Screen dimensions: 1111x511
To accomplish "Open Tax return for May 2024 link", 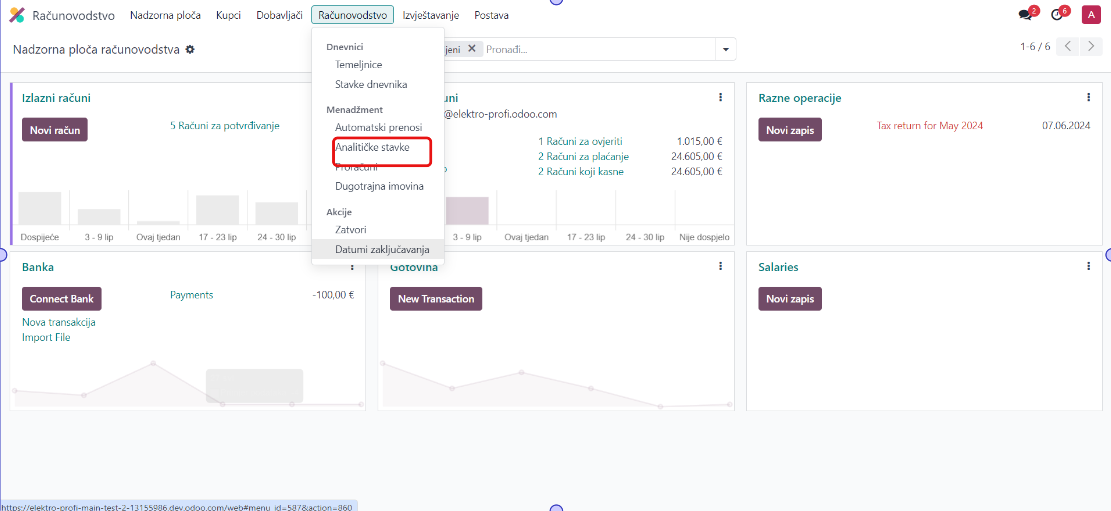I will pos(929,126).
